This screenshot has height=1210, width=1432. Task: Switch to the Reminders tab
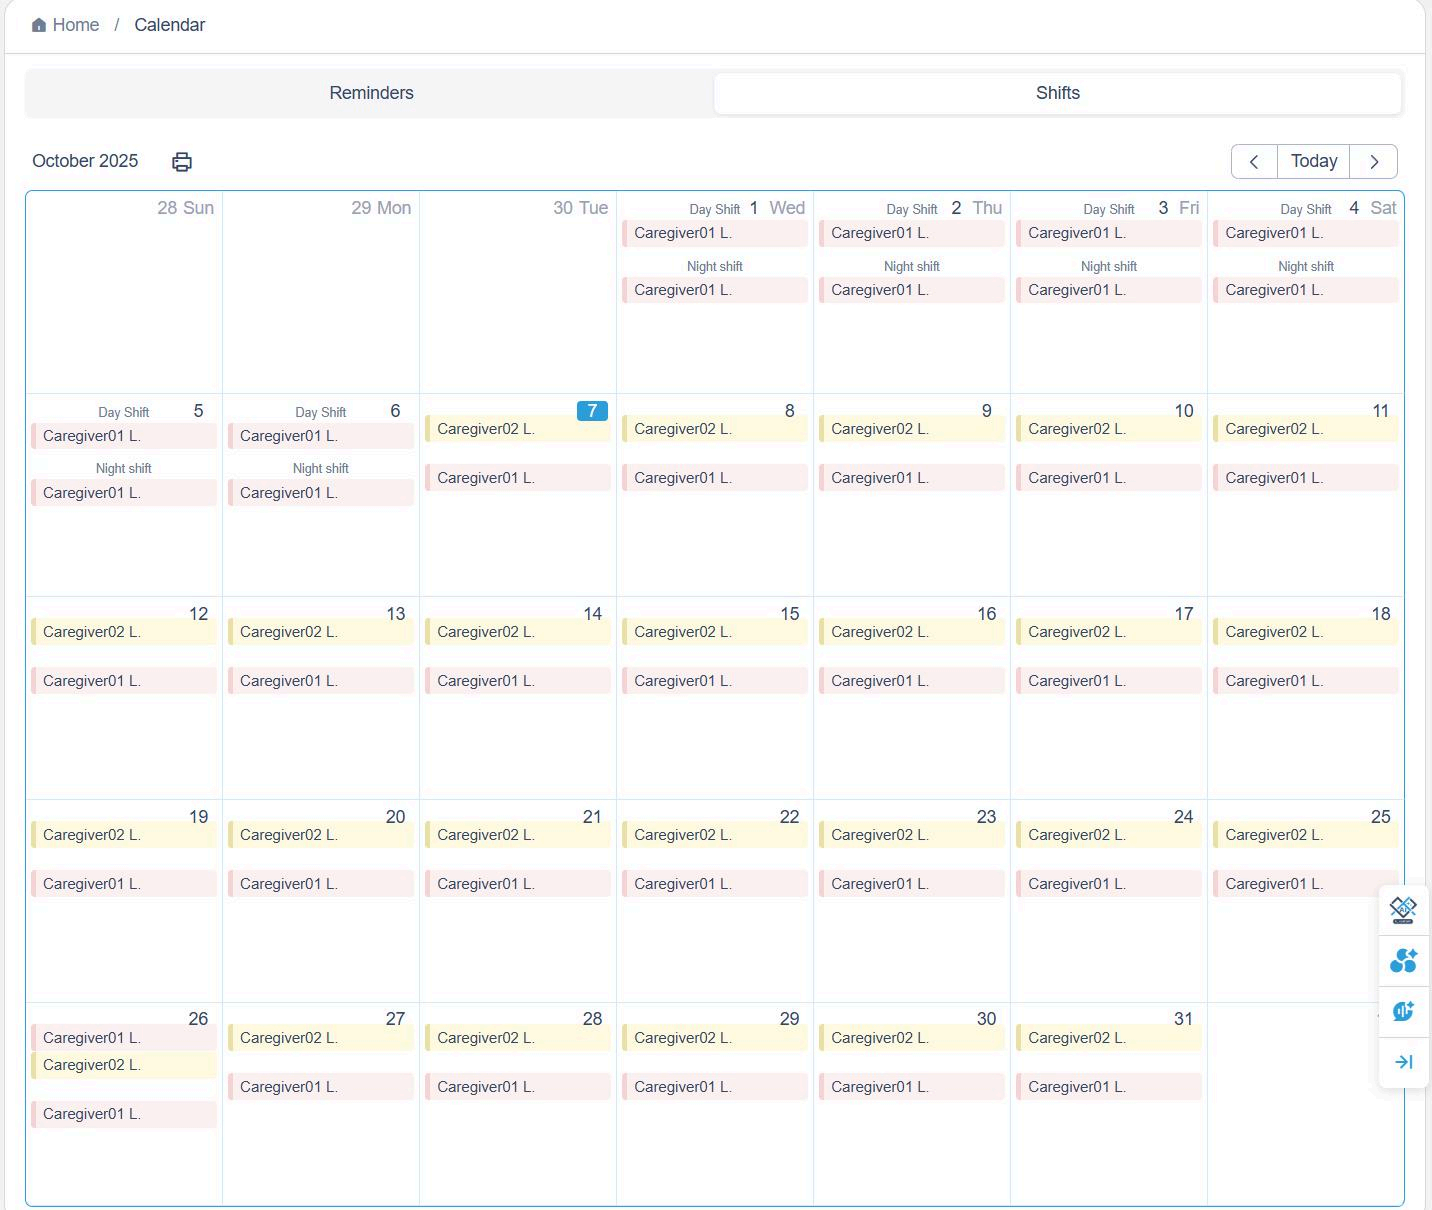click(371, 93)
